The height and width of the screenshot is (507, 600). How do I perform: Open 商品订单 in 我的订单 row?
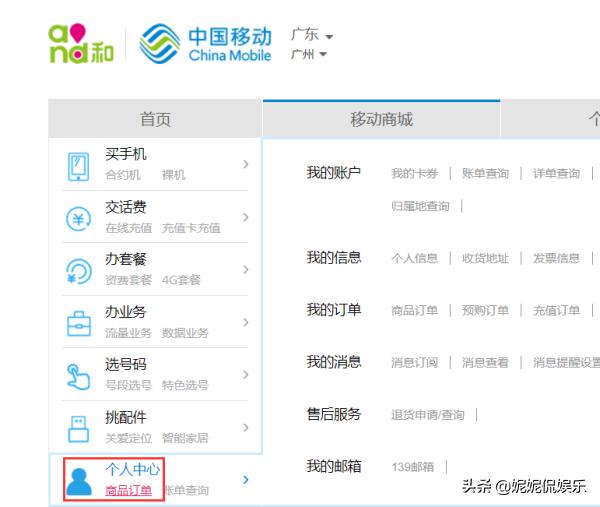tap(414, 310)
